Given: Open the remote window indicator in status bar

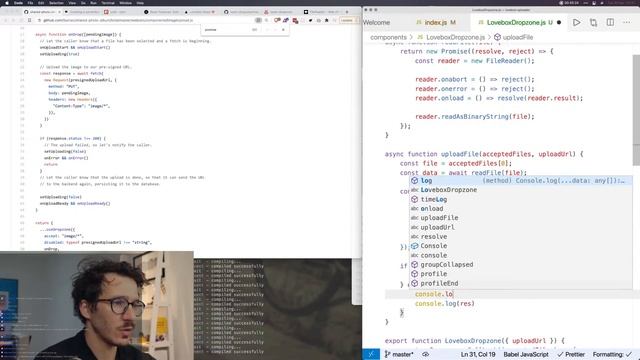Looking at the screenshot, I should (371, 354).
